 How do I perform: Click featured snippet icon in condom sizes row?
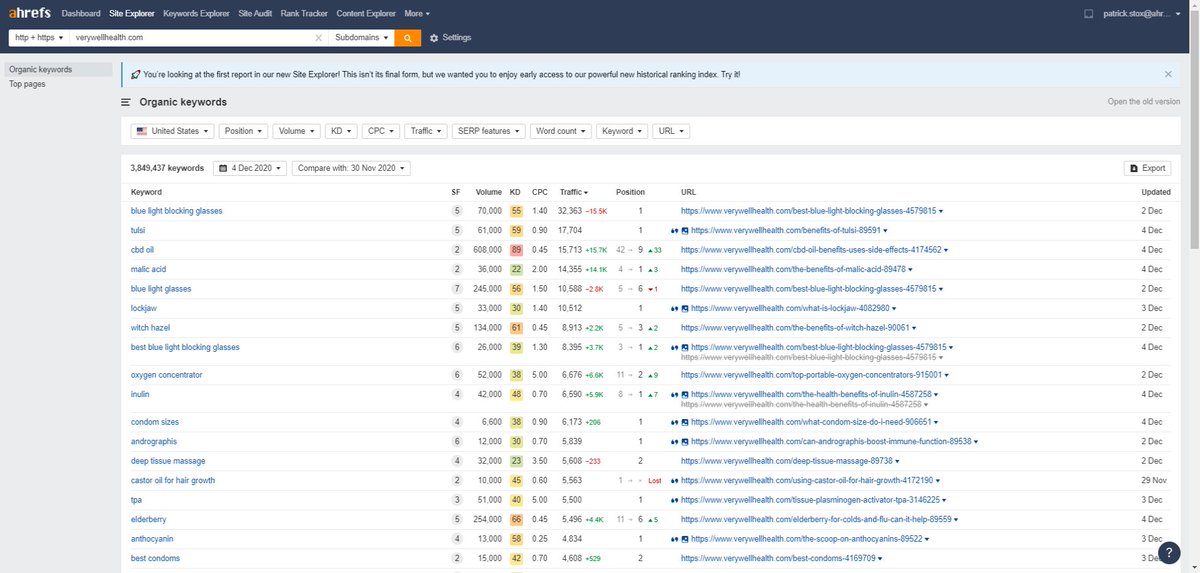point(674,422)
